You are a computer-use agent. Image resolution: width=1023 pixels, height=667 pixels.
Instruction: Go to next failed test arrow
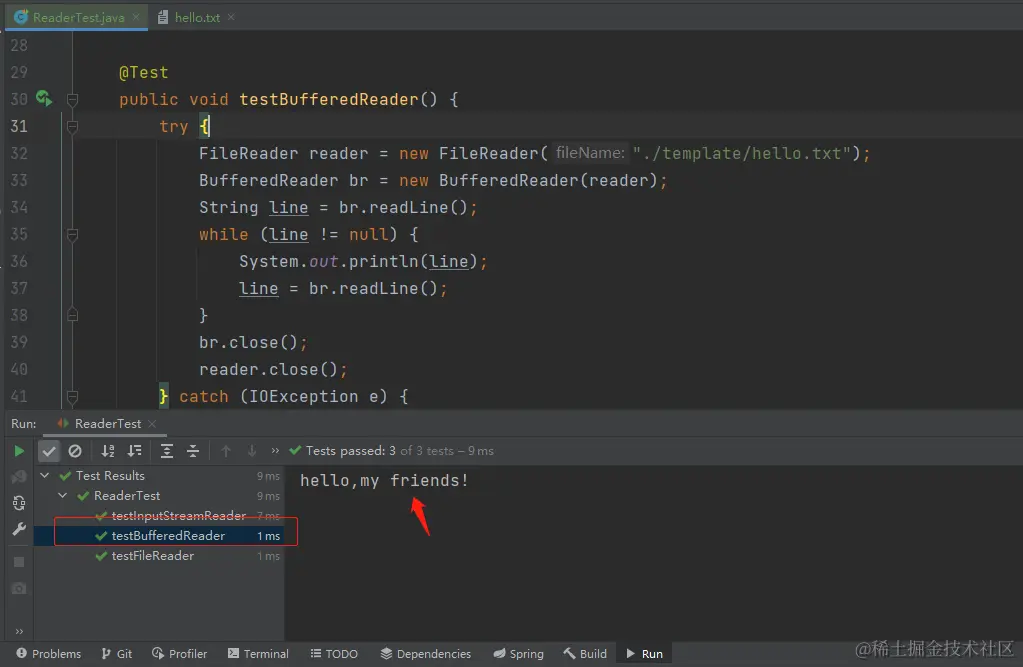pyautogui.click(x=252, y=451)
